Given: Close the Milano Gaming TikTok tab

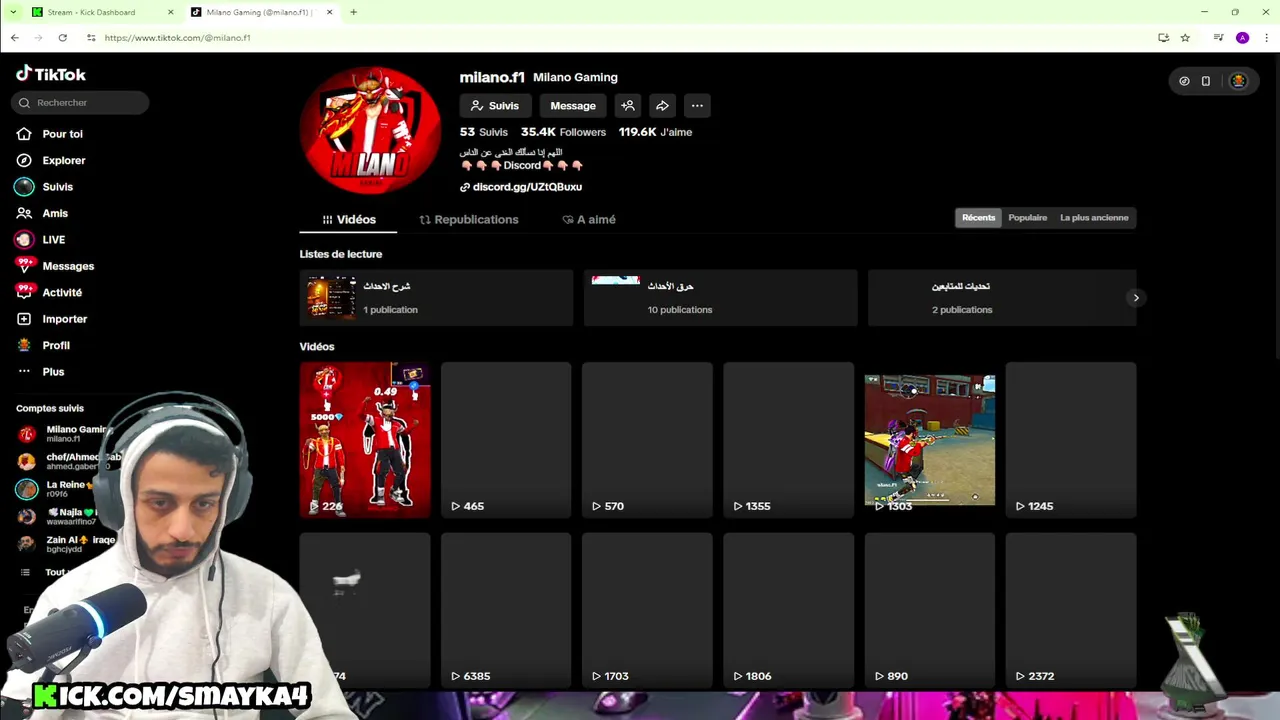Looking at the screenshot, I should coord(330,12).
